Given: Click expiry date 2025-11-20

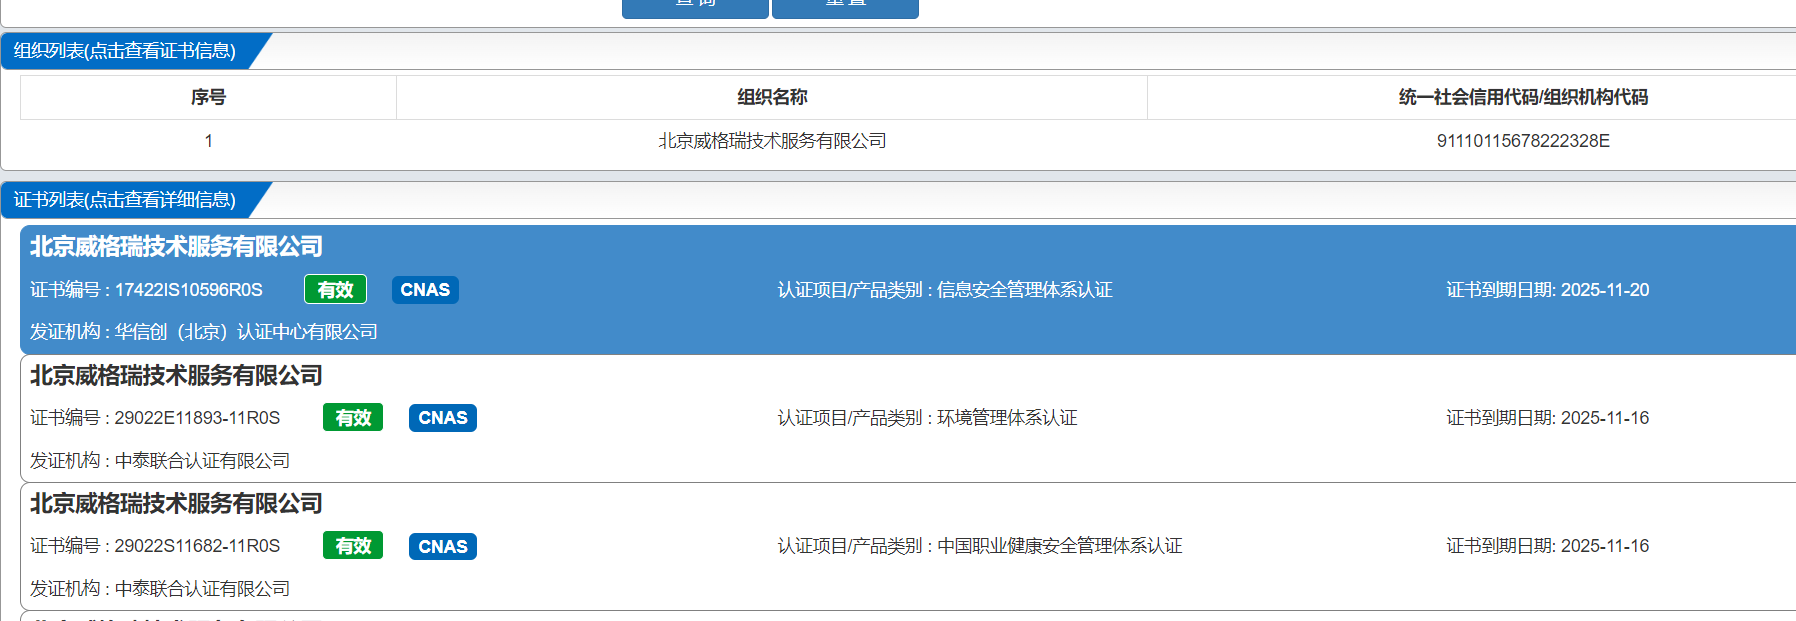Looking at the screenshot, I should [1605, 290].
